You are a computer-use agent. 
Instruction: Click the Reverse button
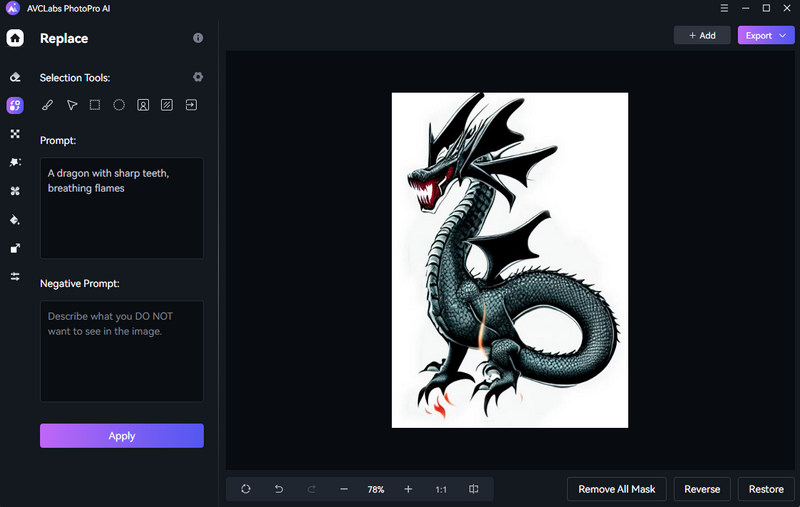(702, 489)
